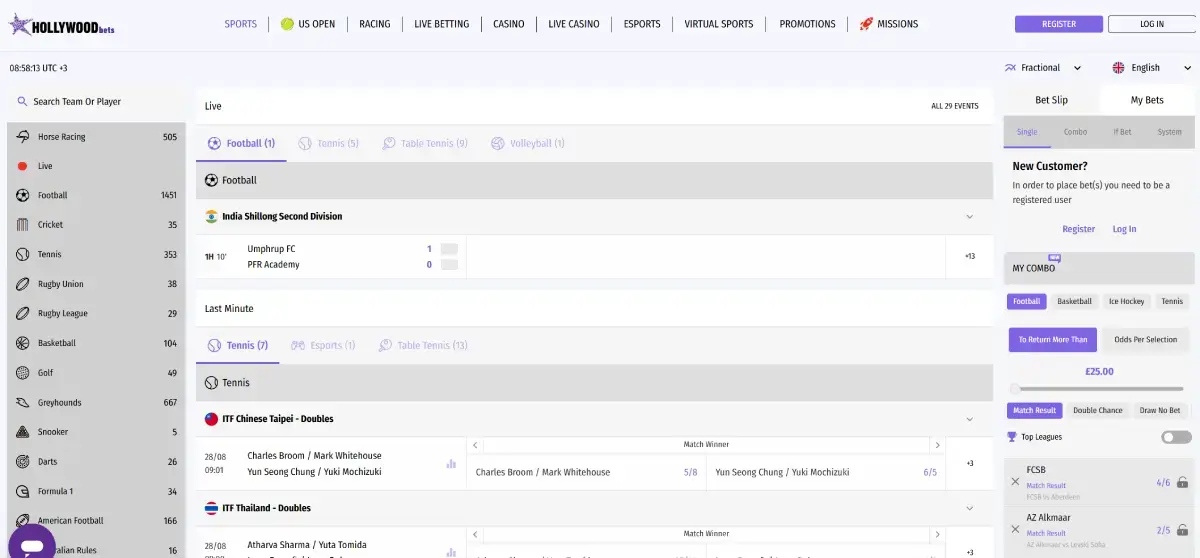1200x558 pixels.
Task: Select Ice Hockey filter in My Combo
Action: pyautogui.click(x=1126, y=301)
